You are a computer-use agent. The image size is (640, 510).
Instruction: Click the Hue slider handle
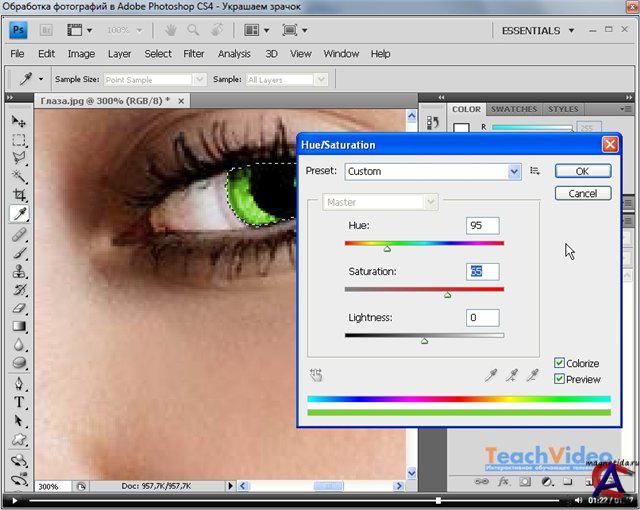387,248
